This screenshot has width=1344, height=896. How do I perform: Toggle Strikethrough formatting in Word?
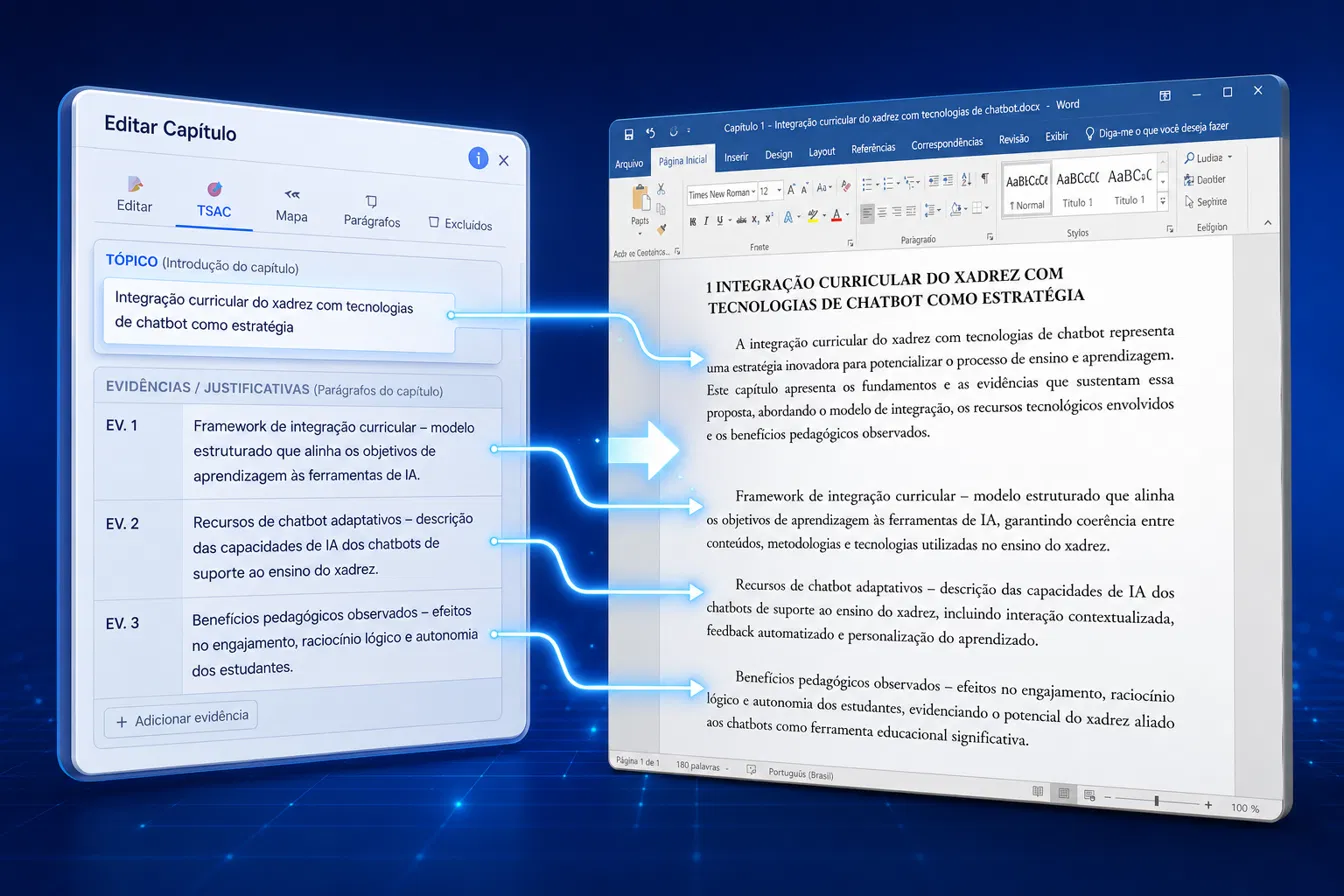pyautogui.click(x=741, y=220)
